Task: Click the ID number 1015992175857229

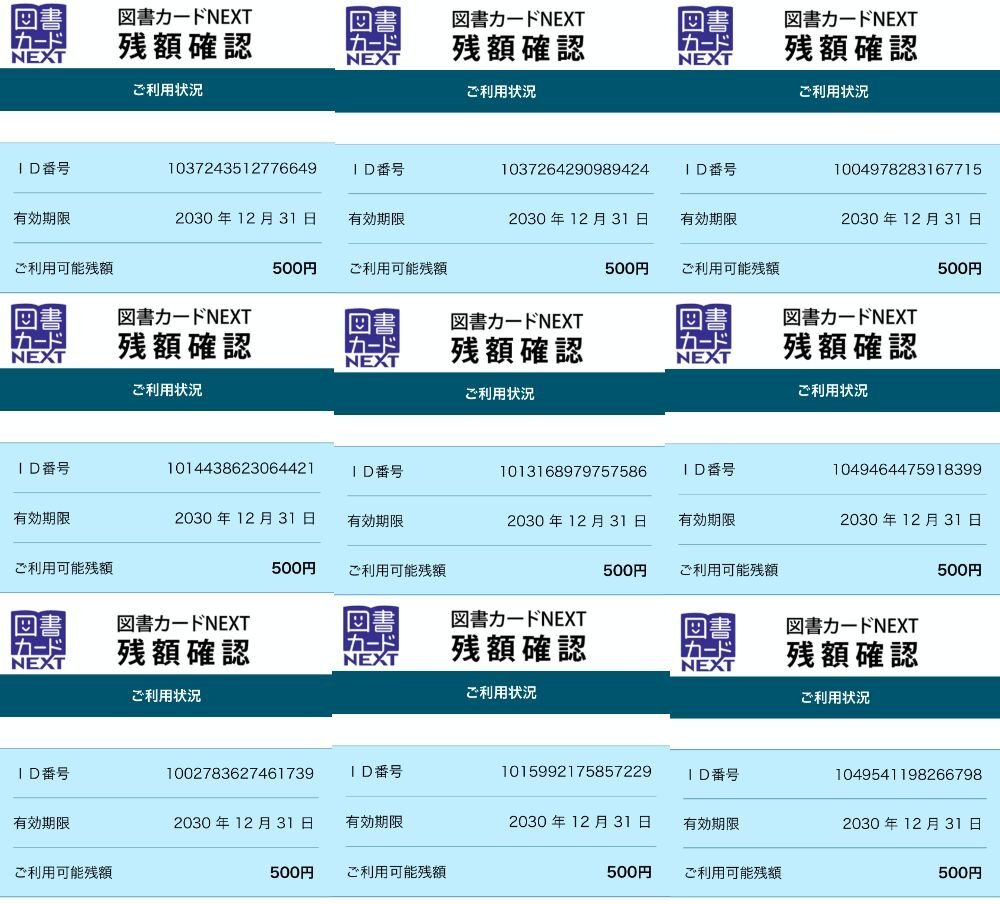Action: tap(577, 771)
